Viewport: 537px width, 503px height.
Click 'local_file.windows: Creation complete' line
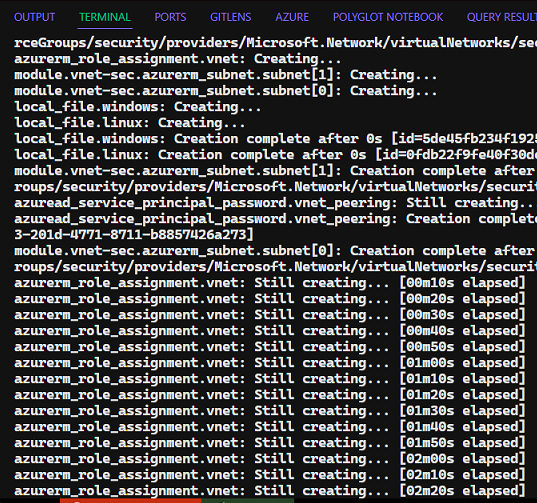(275, 139)
